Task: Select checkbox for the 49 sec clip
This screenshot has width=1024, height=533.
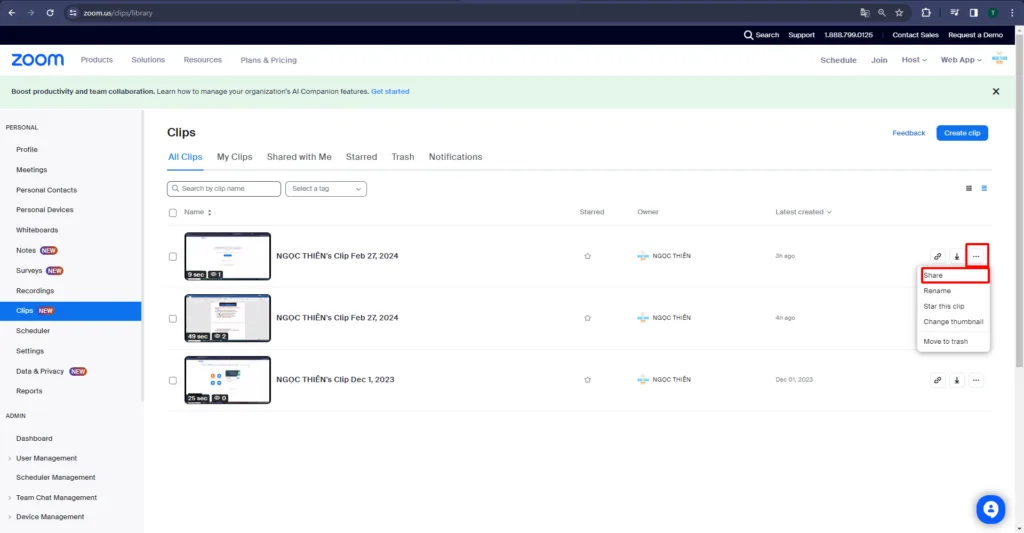Action: (x=173, y=318)
